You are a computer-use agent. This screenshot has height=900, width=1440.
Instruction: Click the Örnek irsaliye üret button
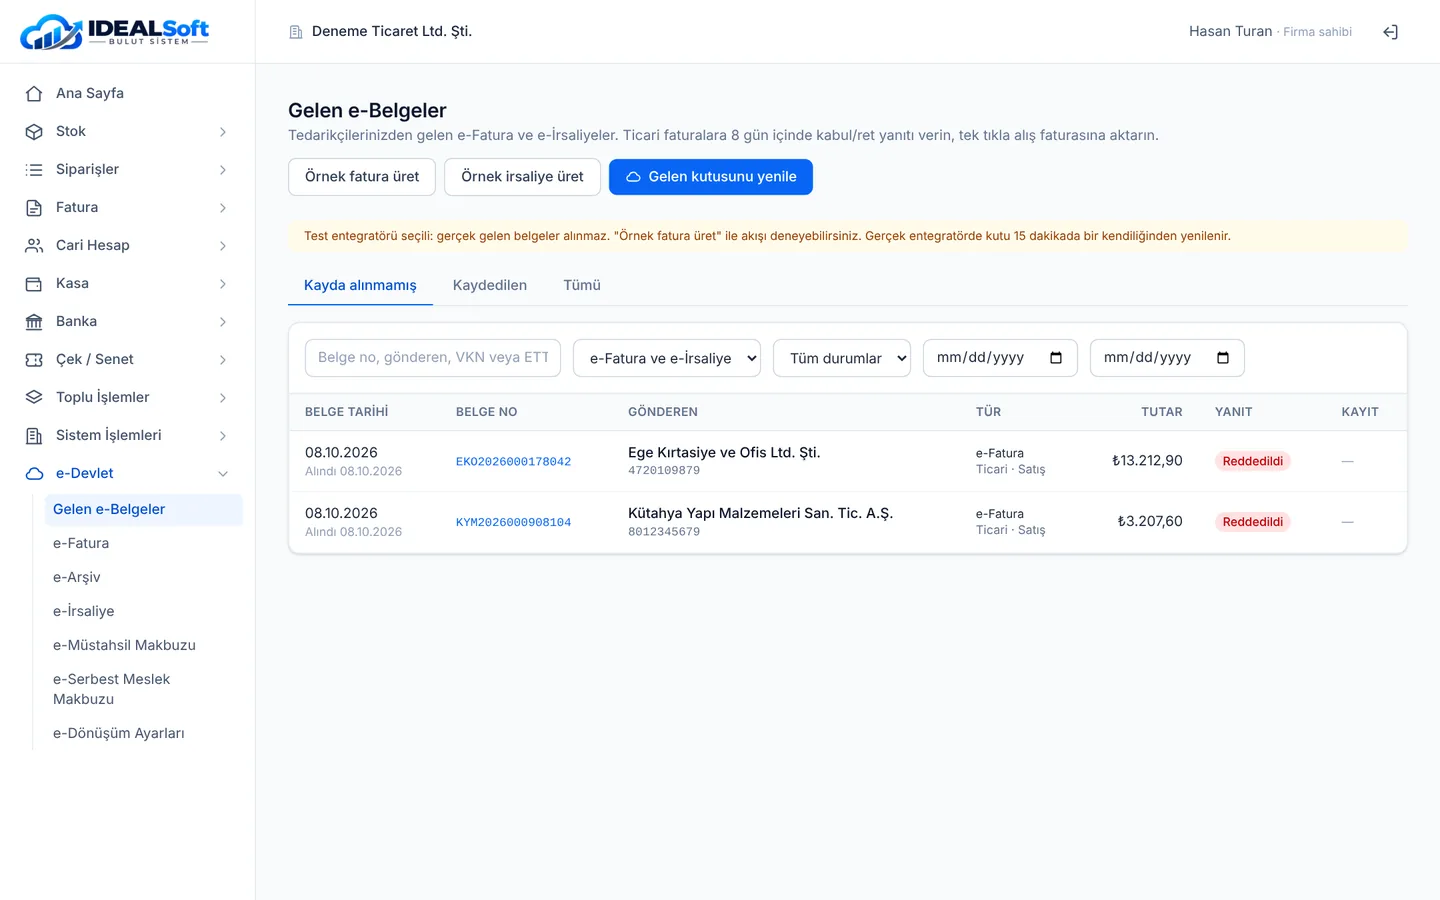pos(522,177)
